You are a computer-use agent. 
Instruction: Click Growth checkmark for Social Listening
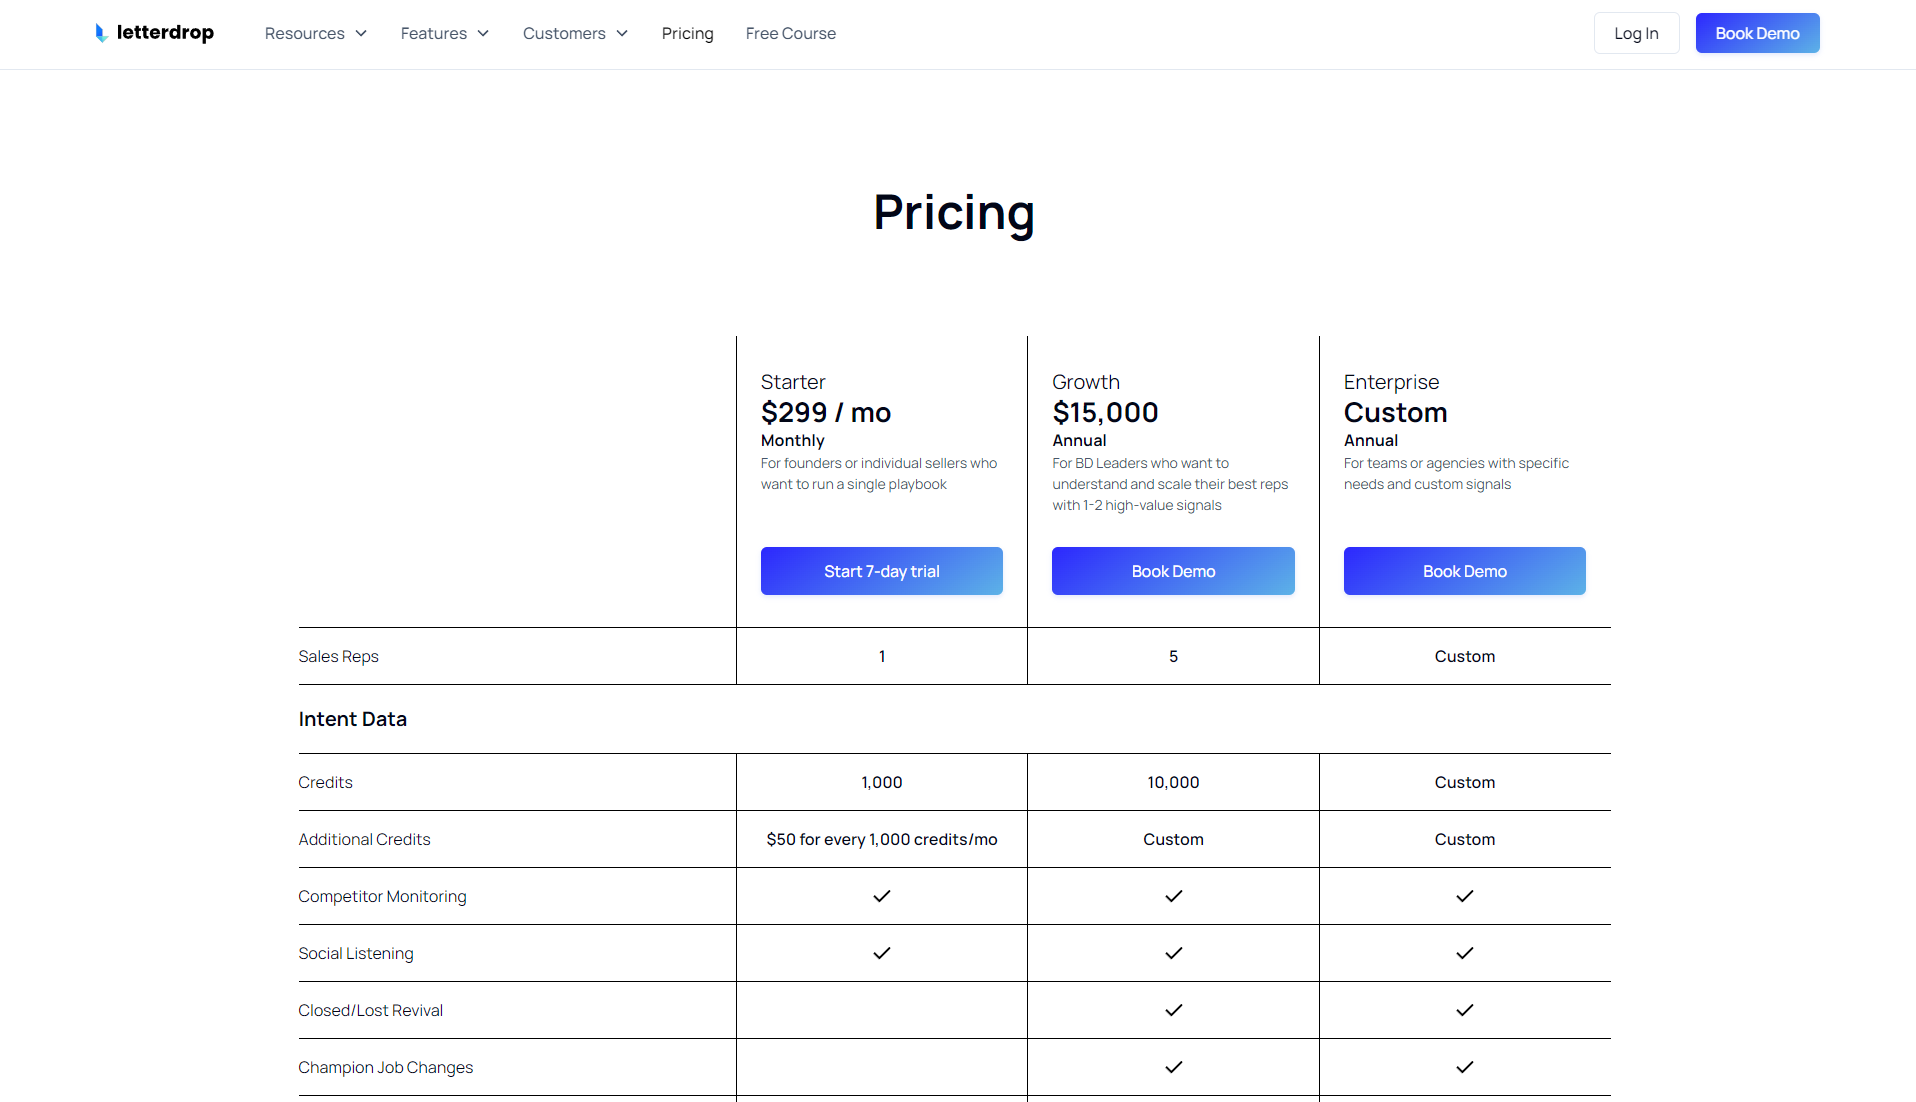(1173, 953)
